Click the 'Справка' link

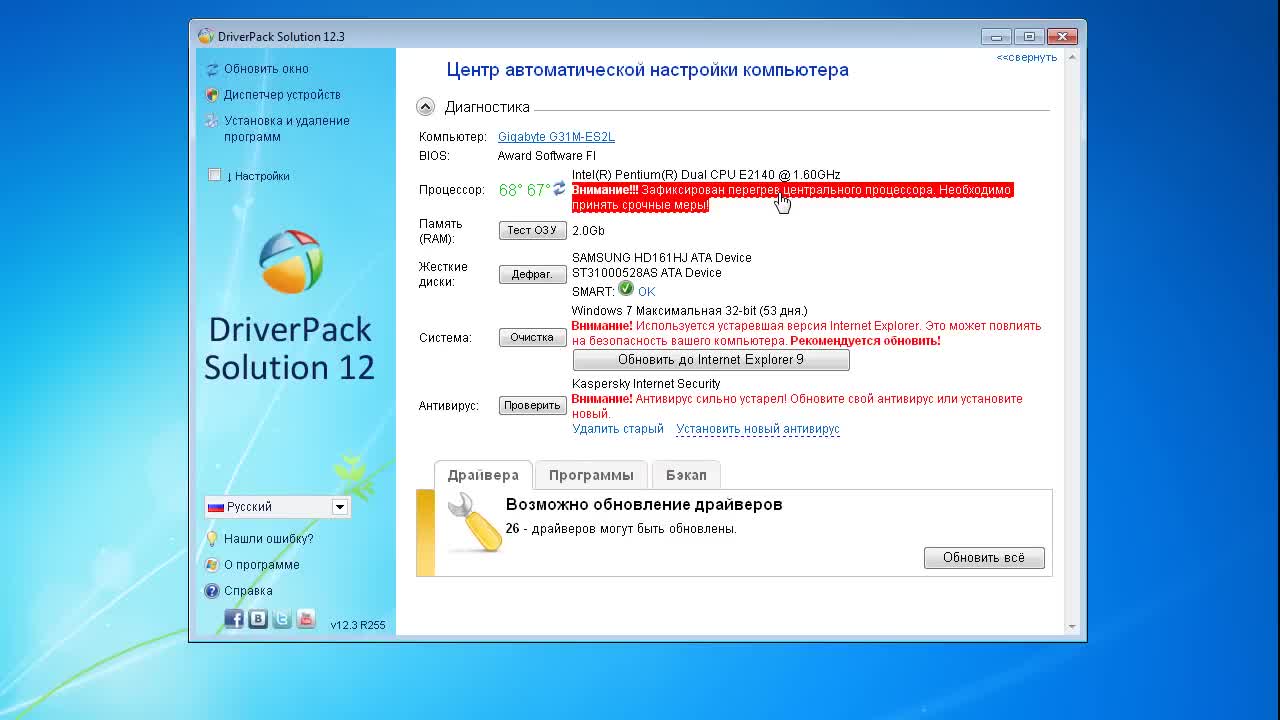[x=248, y=591]
